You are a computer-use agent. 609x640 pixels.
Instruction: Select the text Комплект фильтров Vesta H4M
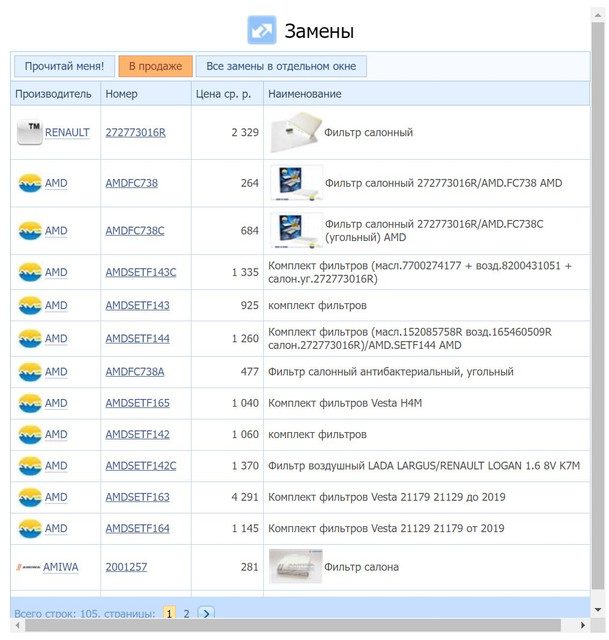pos(345,403)
